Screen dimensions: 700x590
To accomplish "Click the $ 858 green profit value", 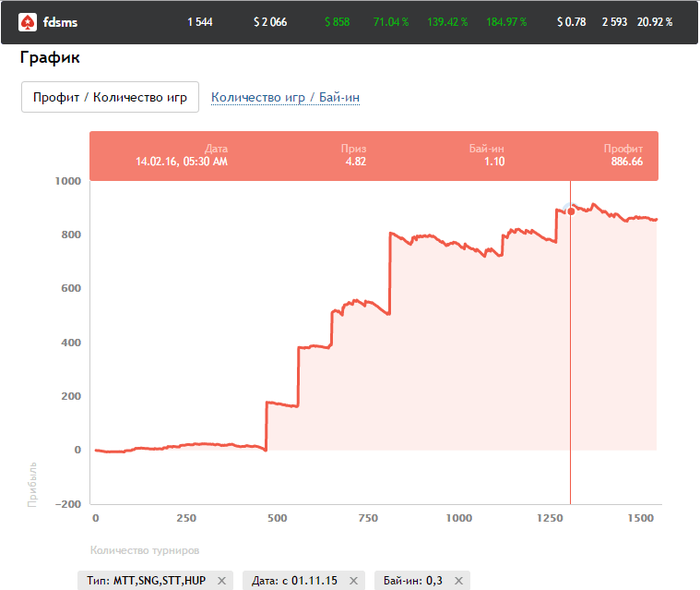I will tap(337, 22).
